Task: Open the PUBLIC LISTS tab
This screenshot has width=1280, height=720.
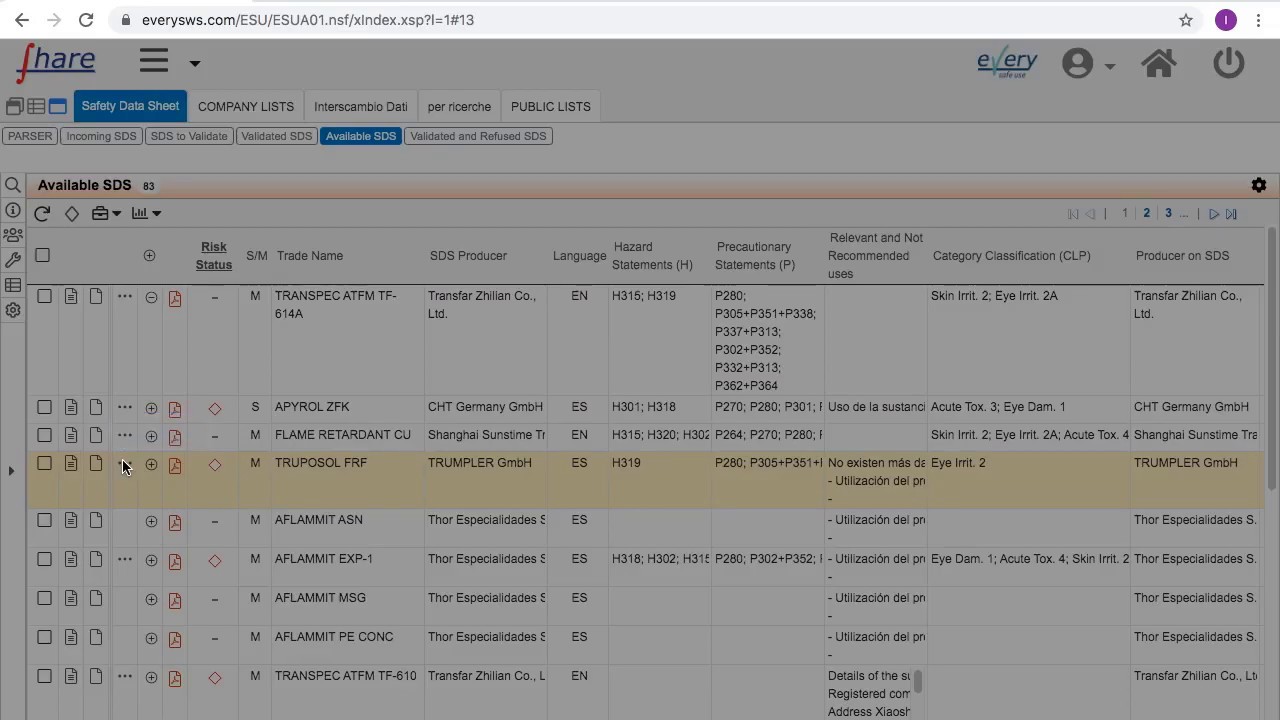Action: (x=550, y=106)
